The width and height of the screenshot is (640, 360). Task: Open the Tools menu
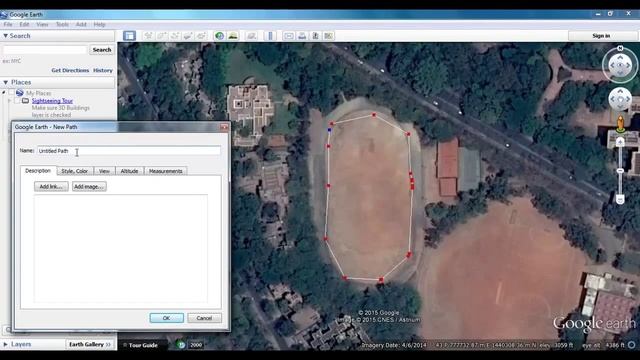[62, 24]
